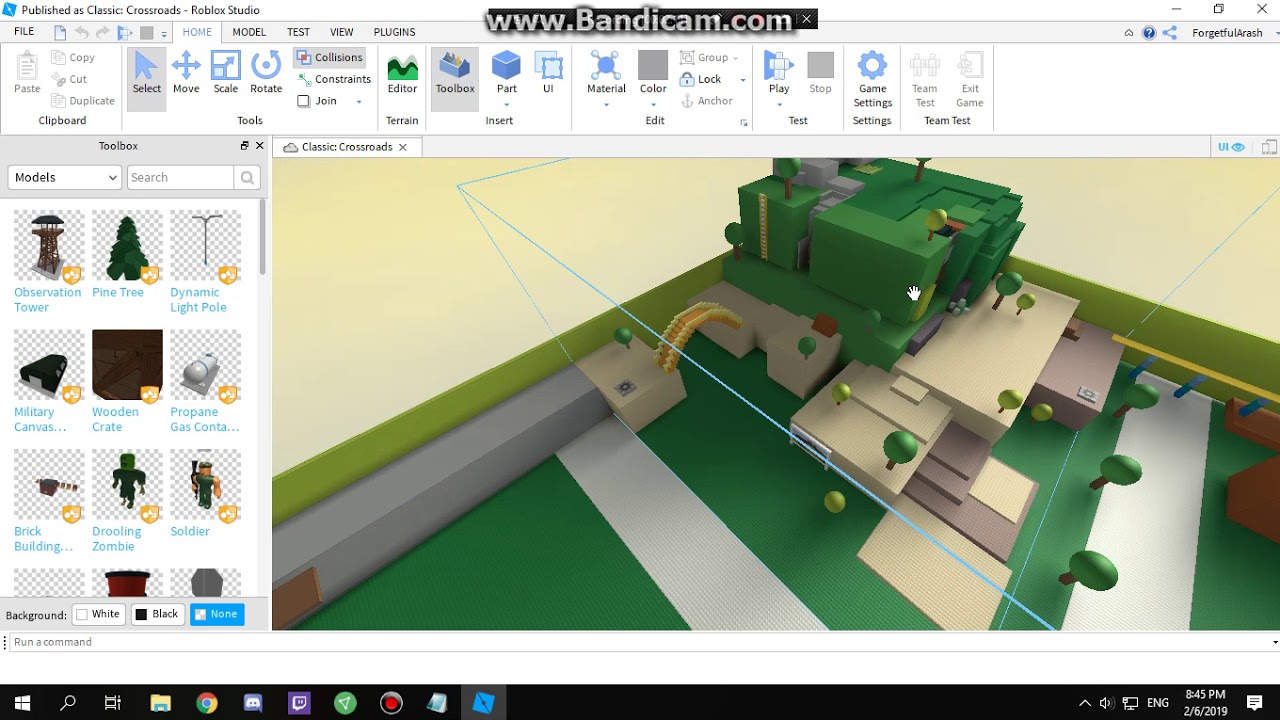Enable the Join checkbox
The width and height of the screenshot is (1280, 720).
point(304,101)
